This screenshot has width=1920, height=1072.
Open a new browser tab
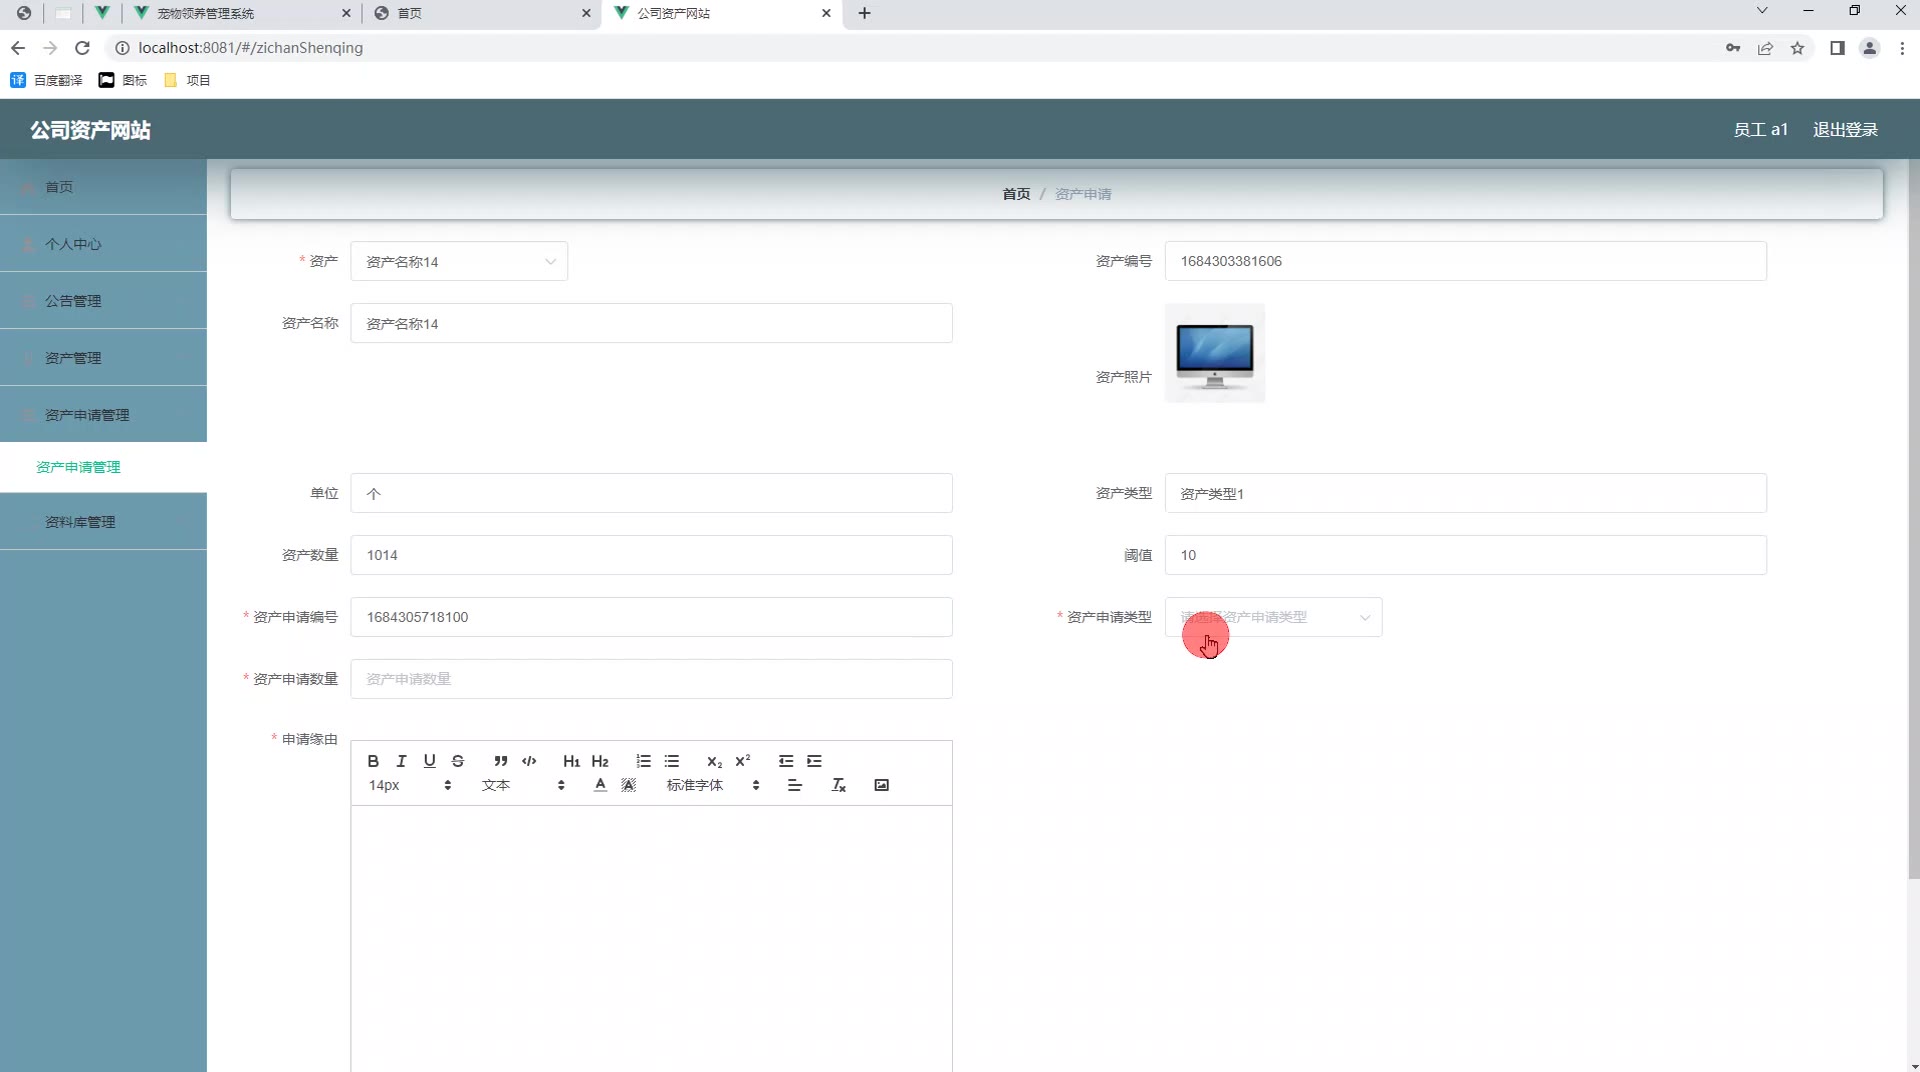[864, 13]
